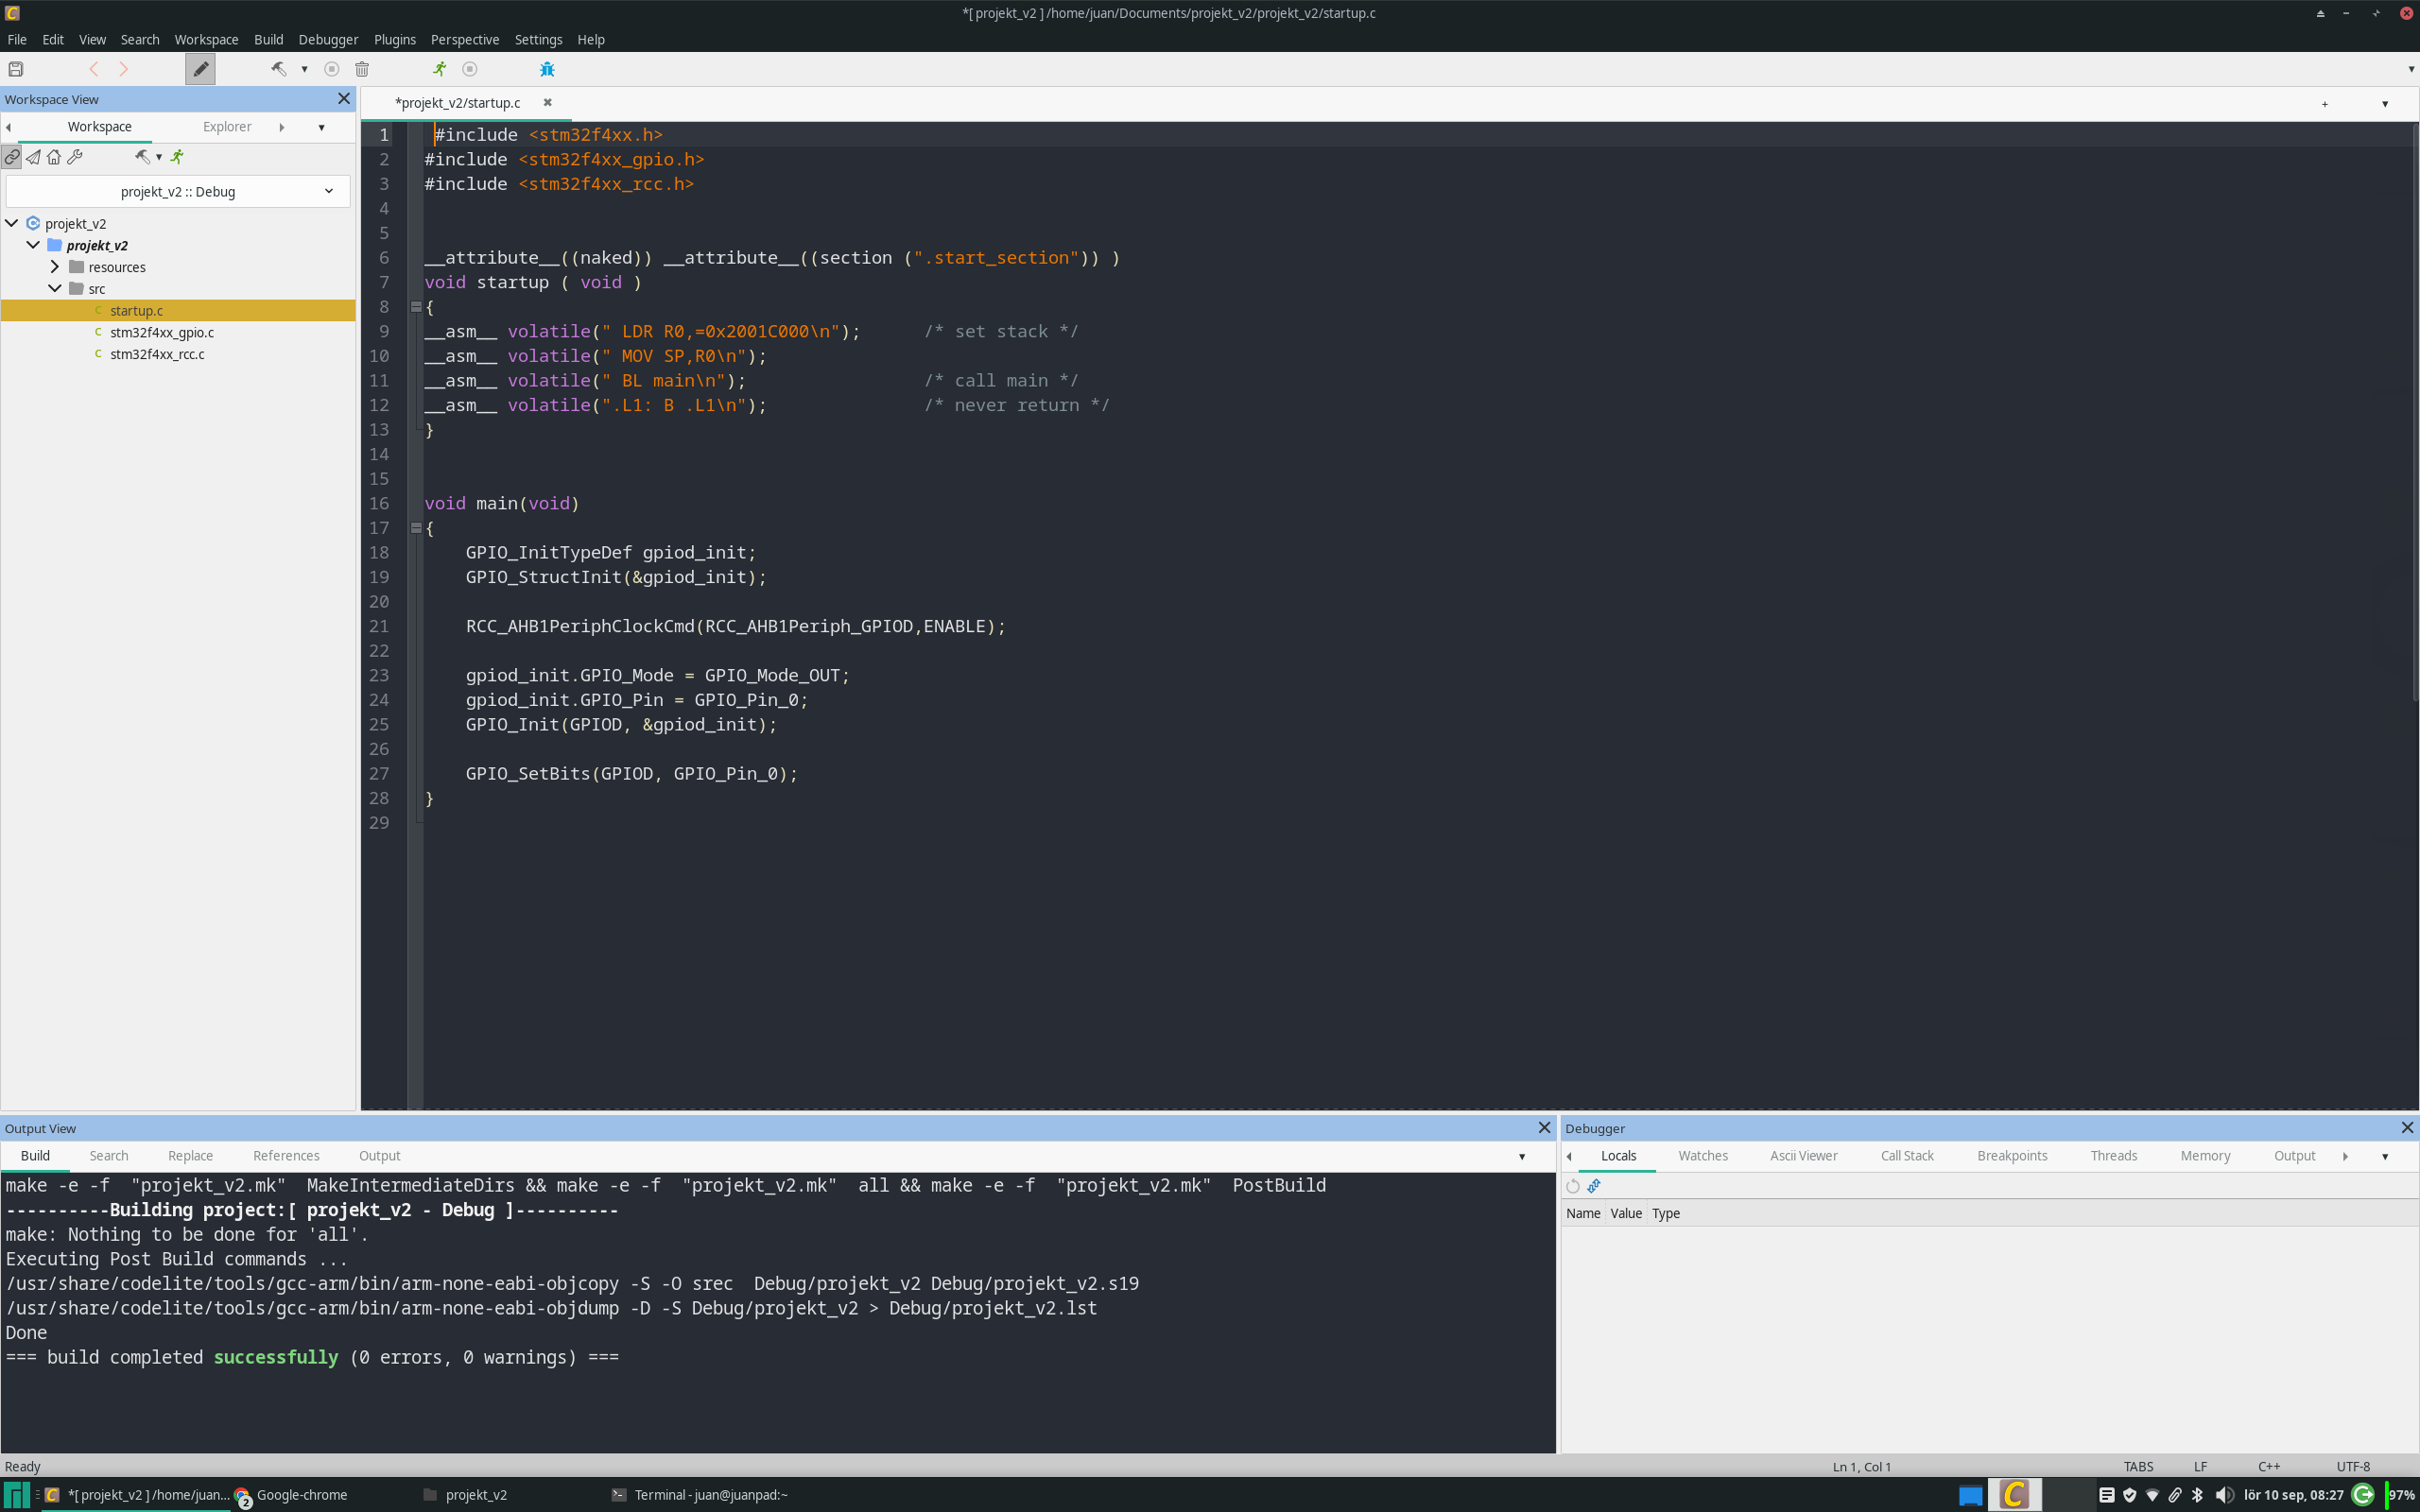2420x1512 pixels.
Task: Collapse the code fold at the startup function
Action: pyautogui.click(x=417, y=307)
